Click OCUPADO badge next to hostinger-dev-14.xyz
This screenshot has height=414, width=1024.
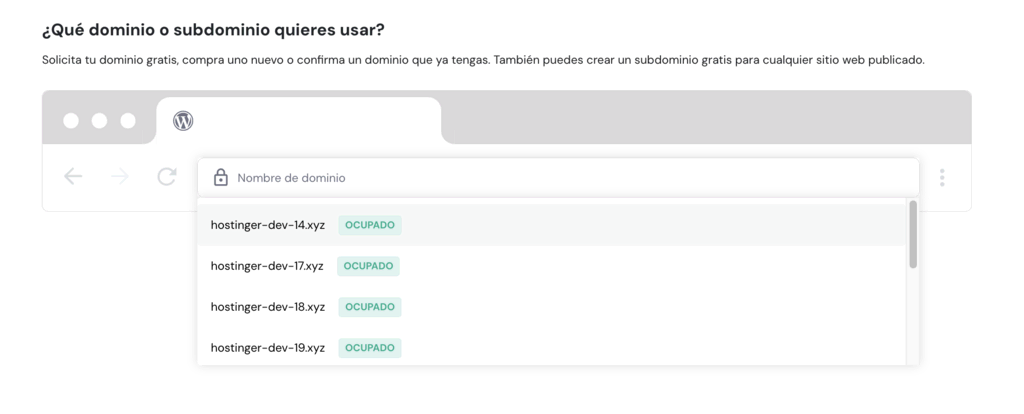point(370,225)
